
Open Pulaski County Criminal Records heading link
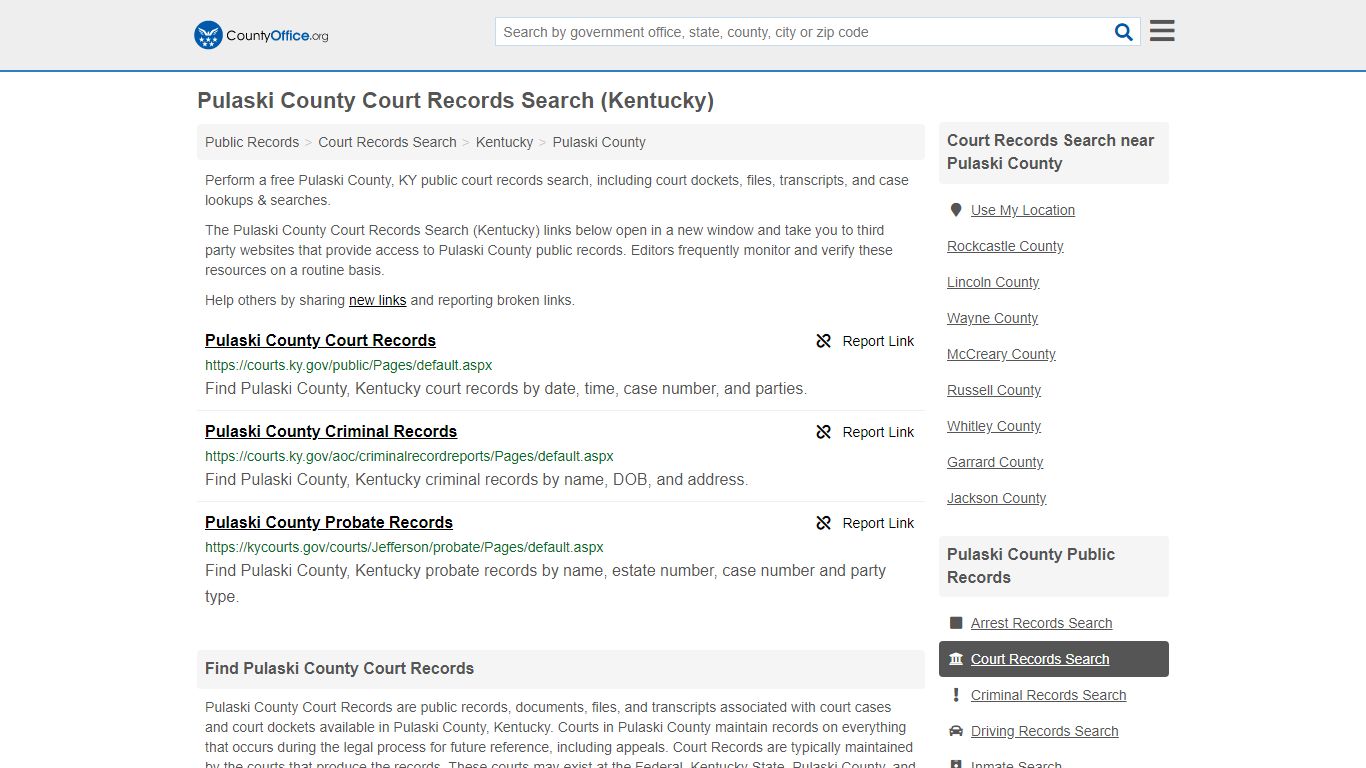tap(331, 431)
